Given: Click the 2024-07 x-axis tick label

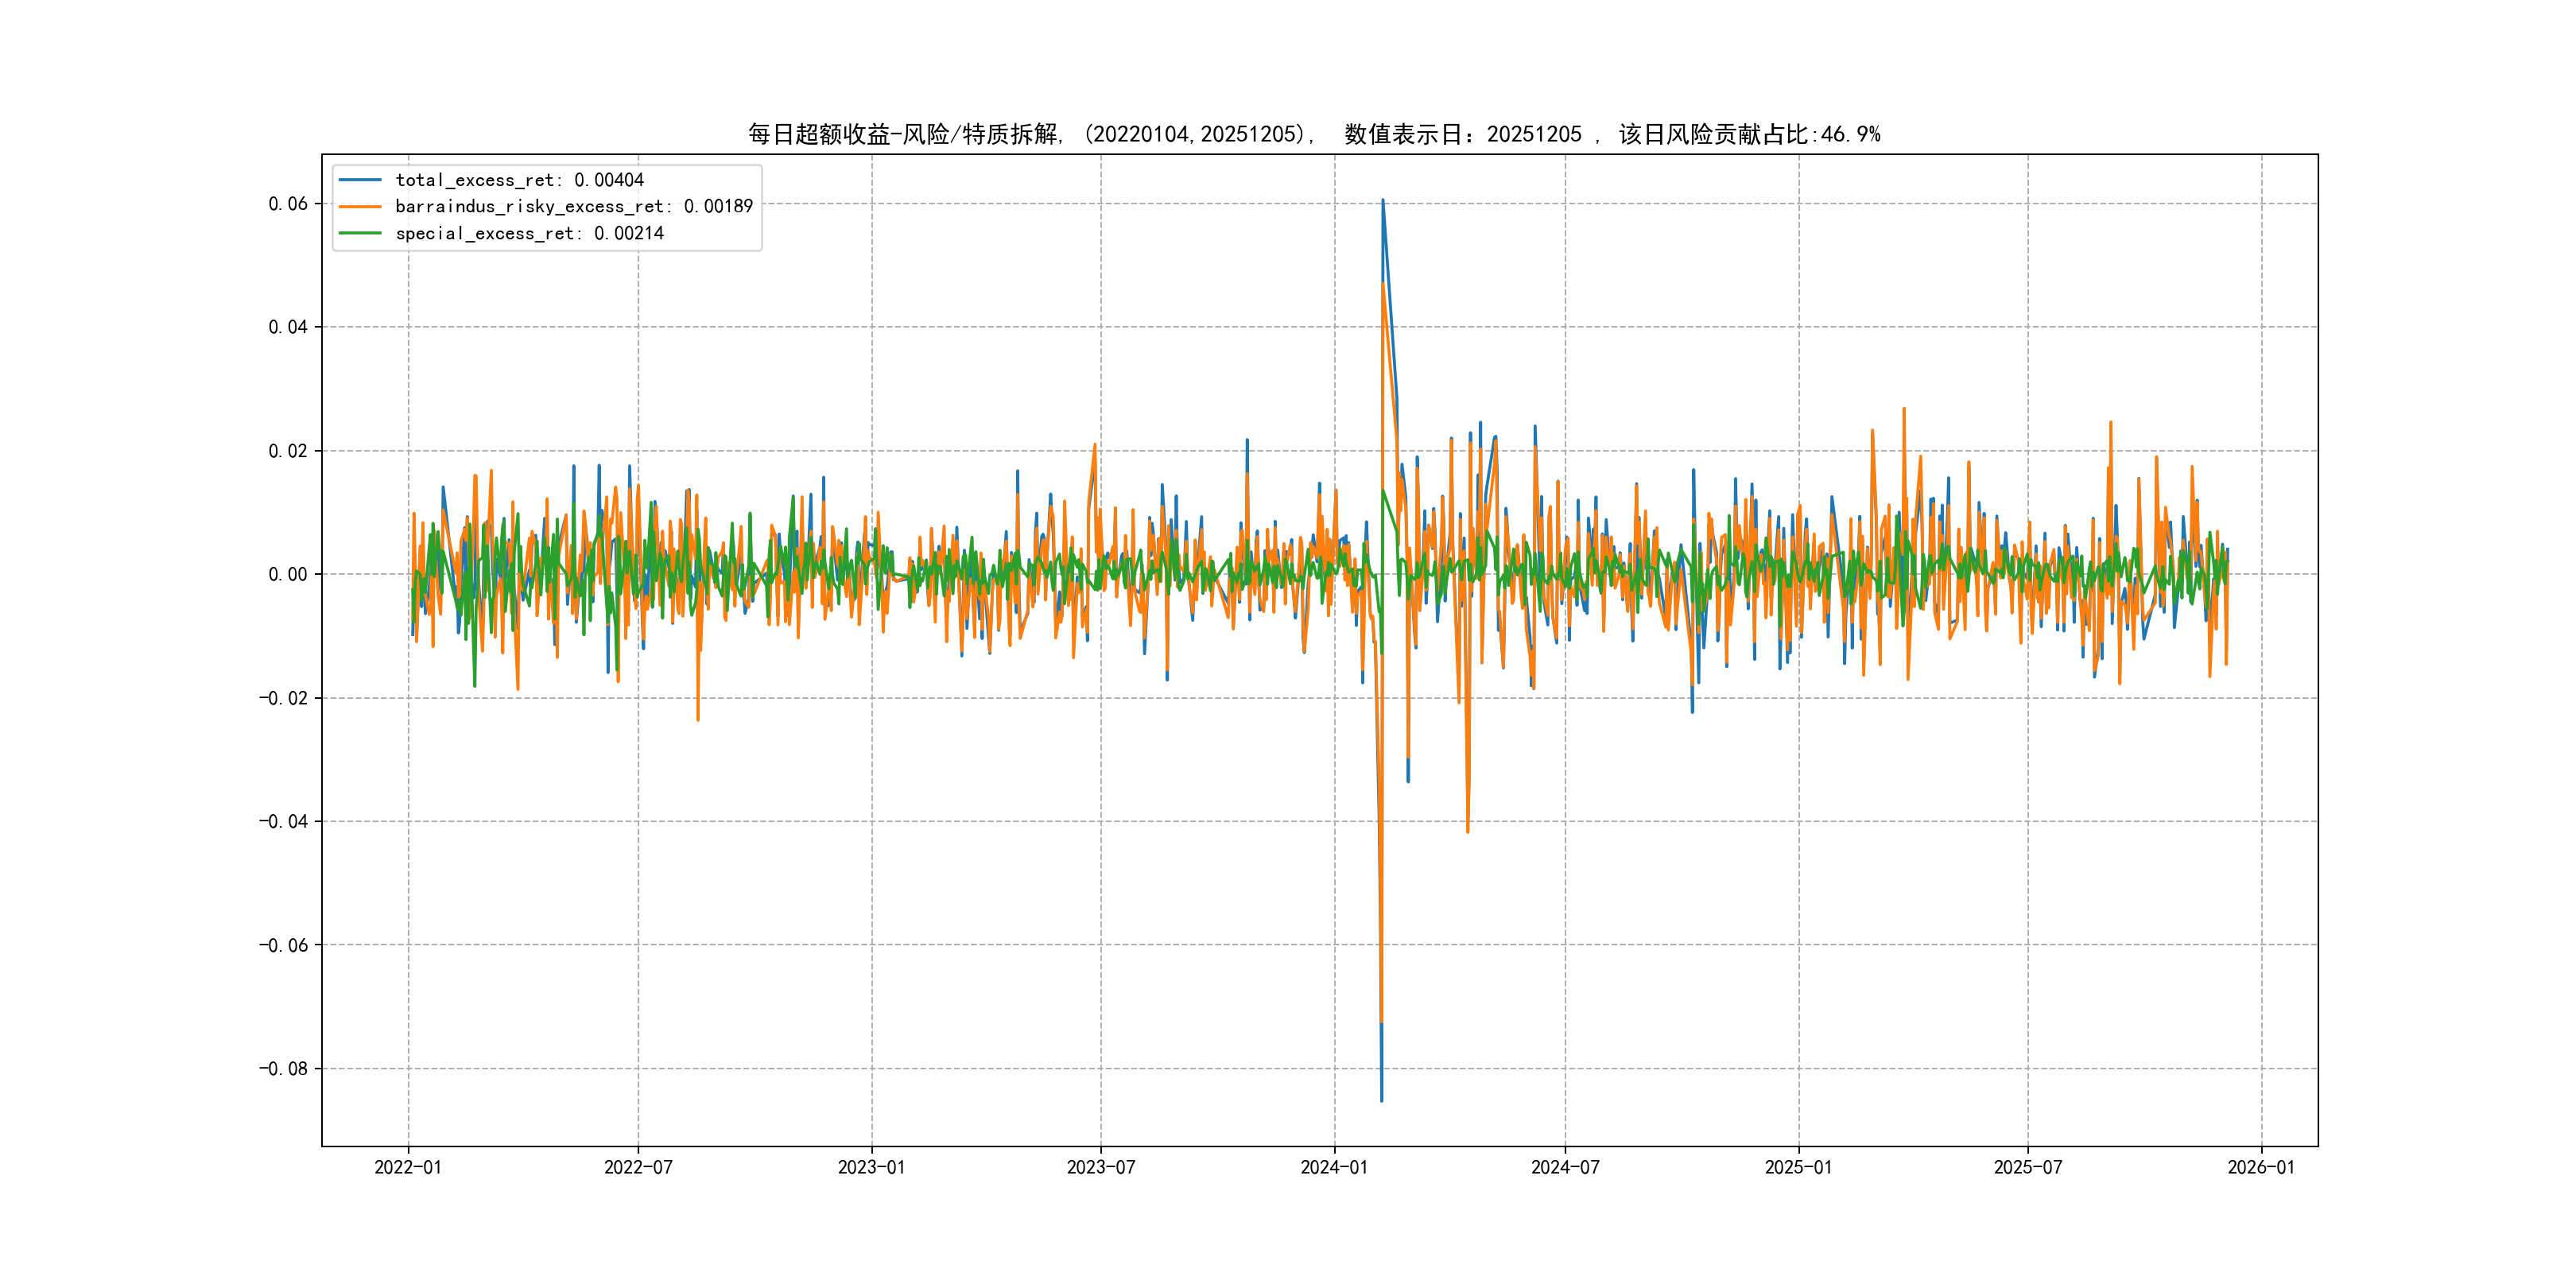Looking at the screenshot, I should pyautogui.click(x=1565, y=1167).
